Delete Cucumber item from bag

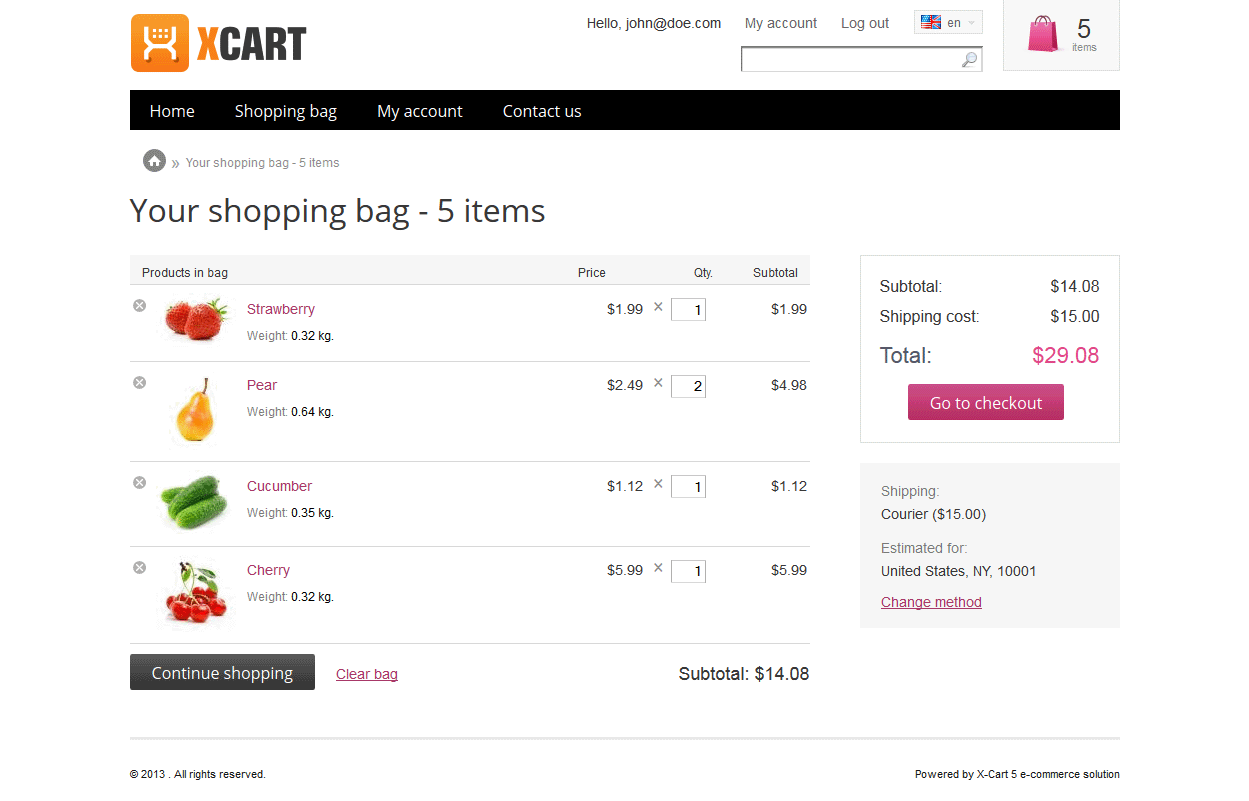[140, 483]
